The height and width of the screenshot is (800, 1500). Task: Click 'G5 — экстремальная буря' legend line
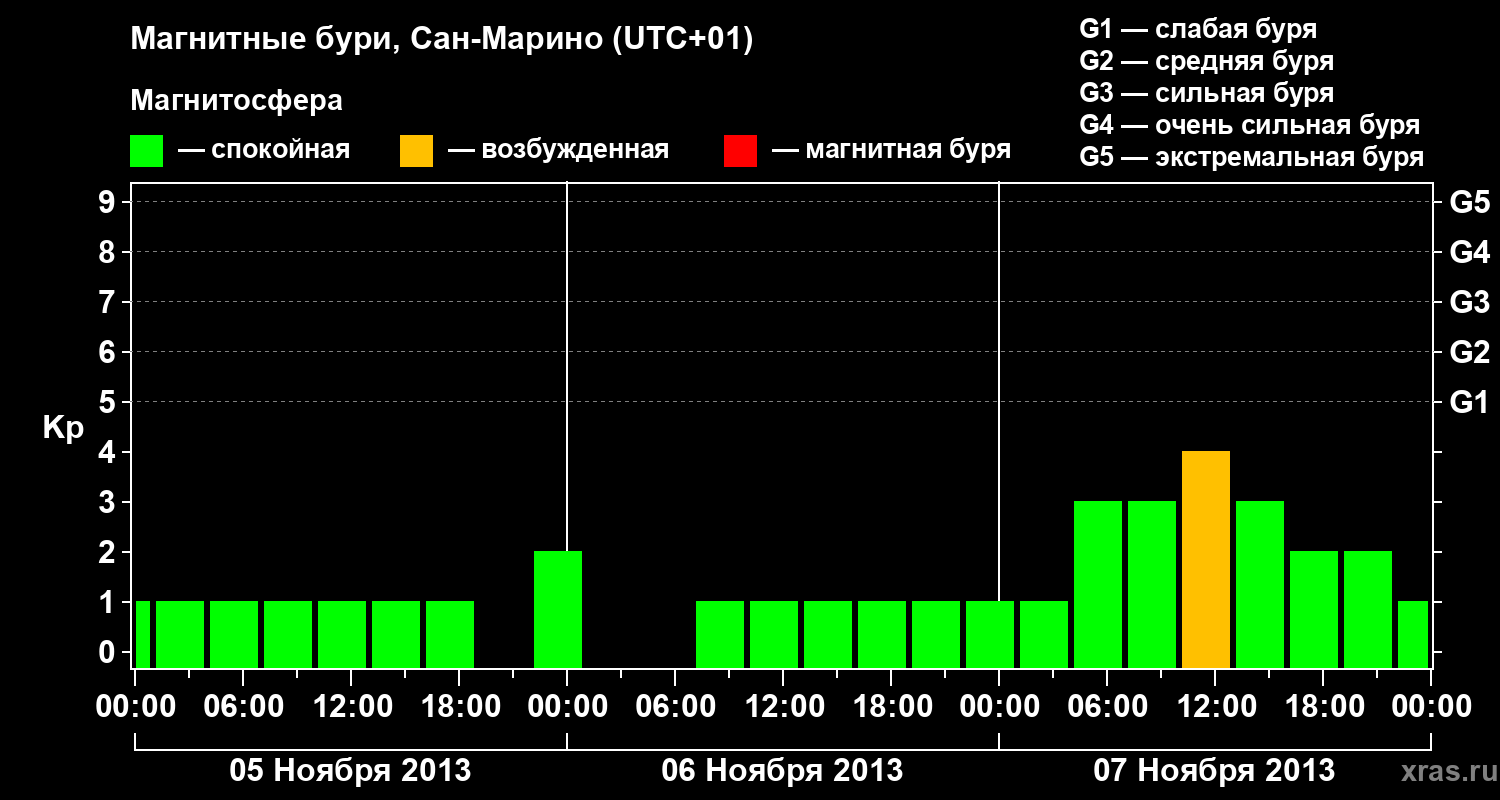pos(1252,158)
